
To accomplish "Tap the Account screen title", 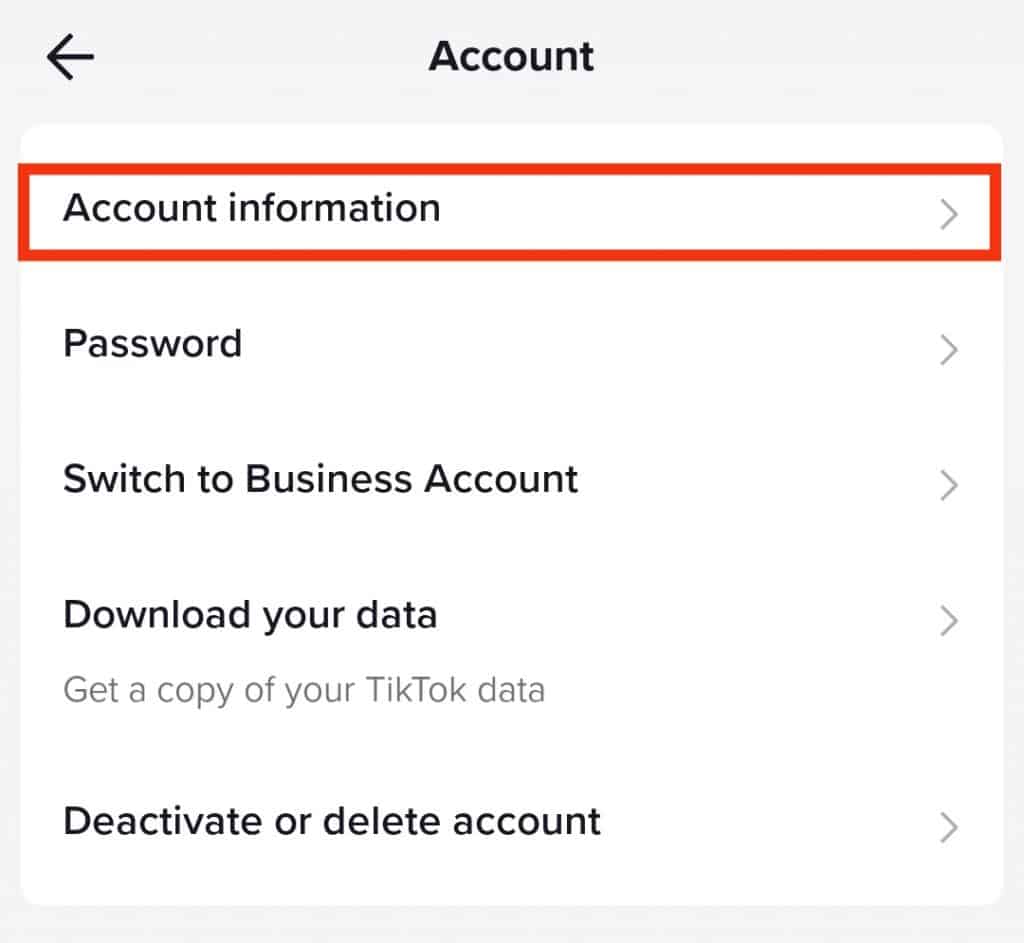I will tap(511, 57).
